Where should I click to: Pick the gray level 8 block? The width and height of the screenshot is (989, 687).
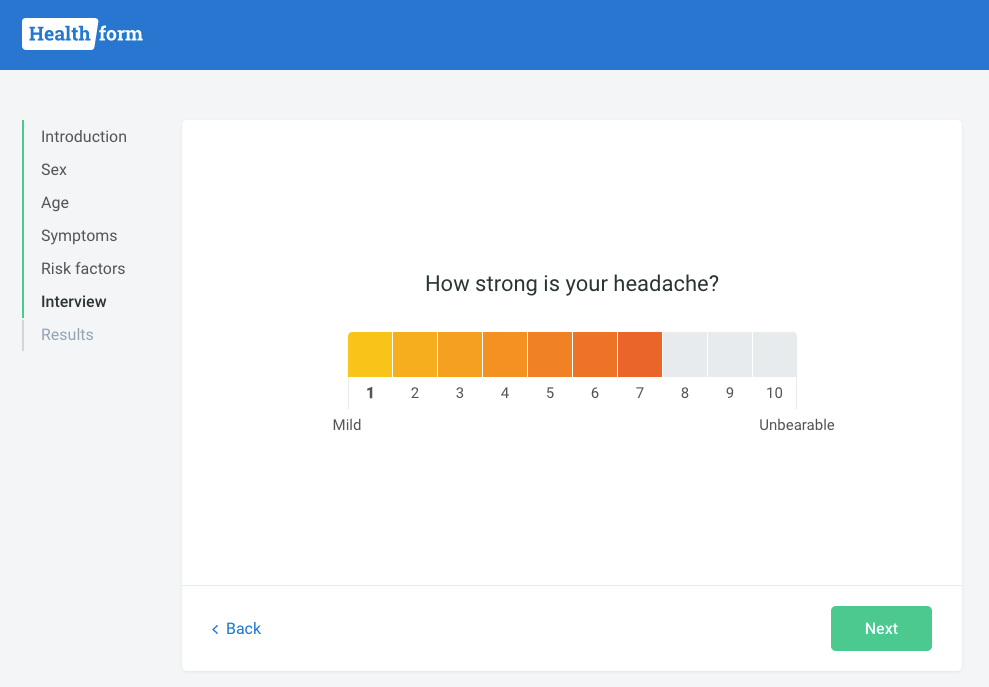point(685,355)
